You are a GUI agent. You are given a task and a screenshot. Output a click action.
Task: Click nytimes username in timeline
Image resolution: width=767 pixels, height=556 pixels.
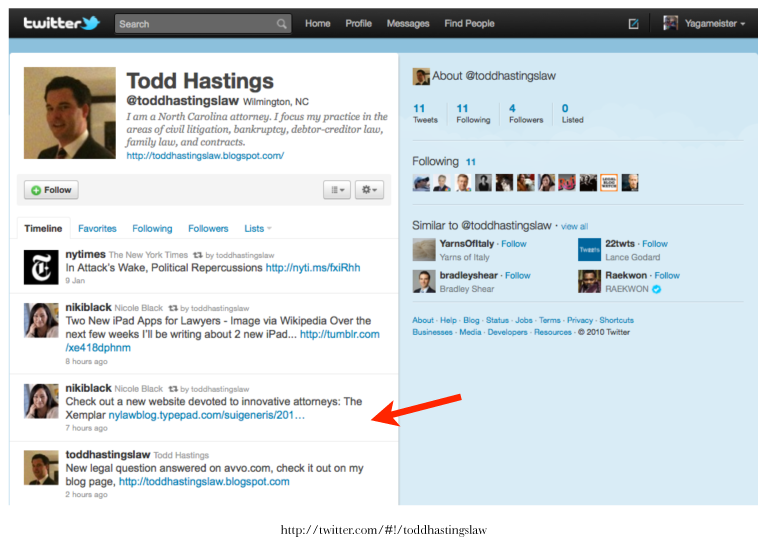(86, 254)
